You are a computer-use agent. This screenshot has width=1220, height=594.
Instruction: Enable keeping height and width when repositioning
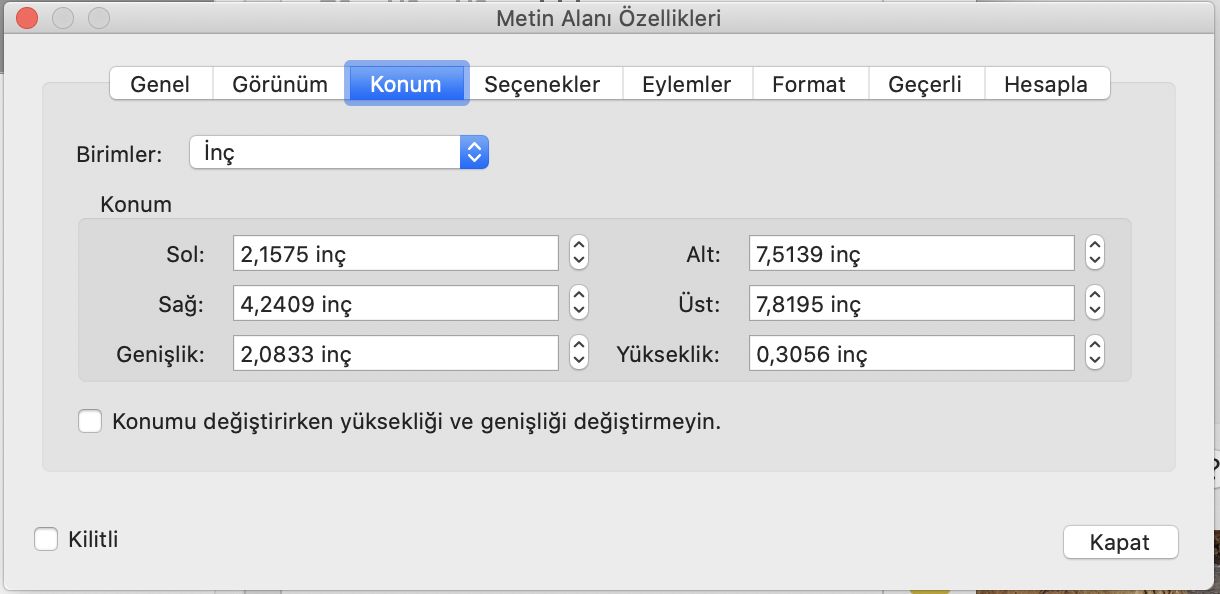coord(90,421)
